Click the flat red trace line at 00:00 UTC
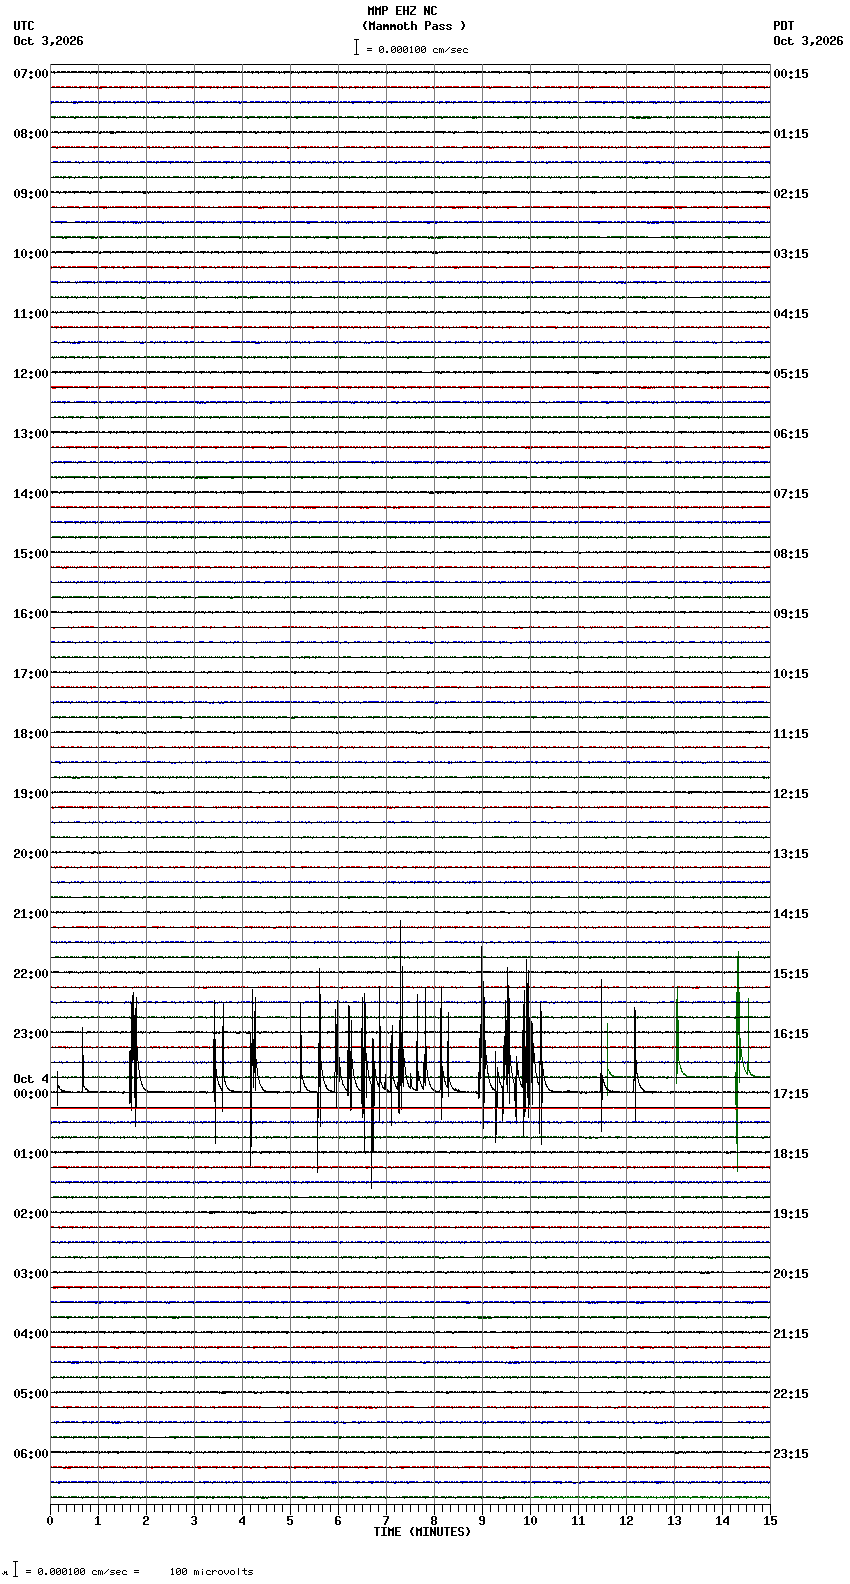Image resolution: width=850 pixels, height=1584 pixels. [x=410, y=1108]
